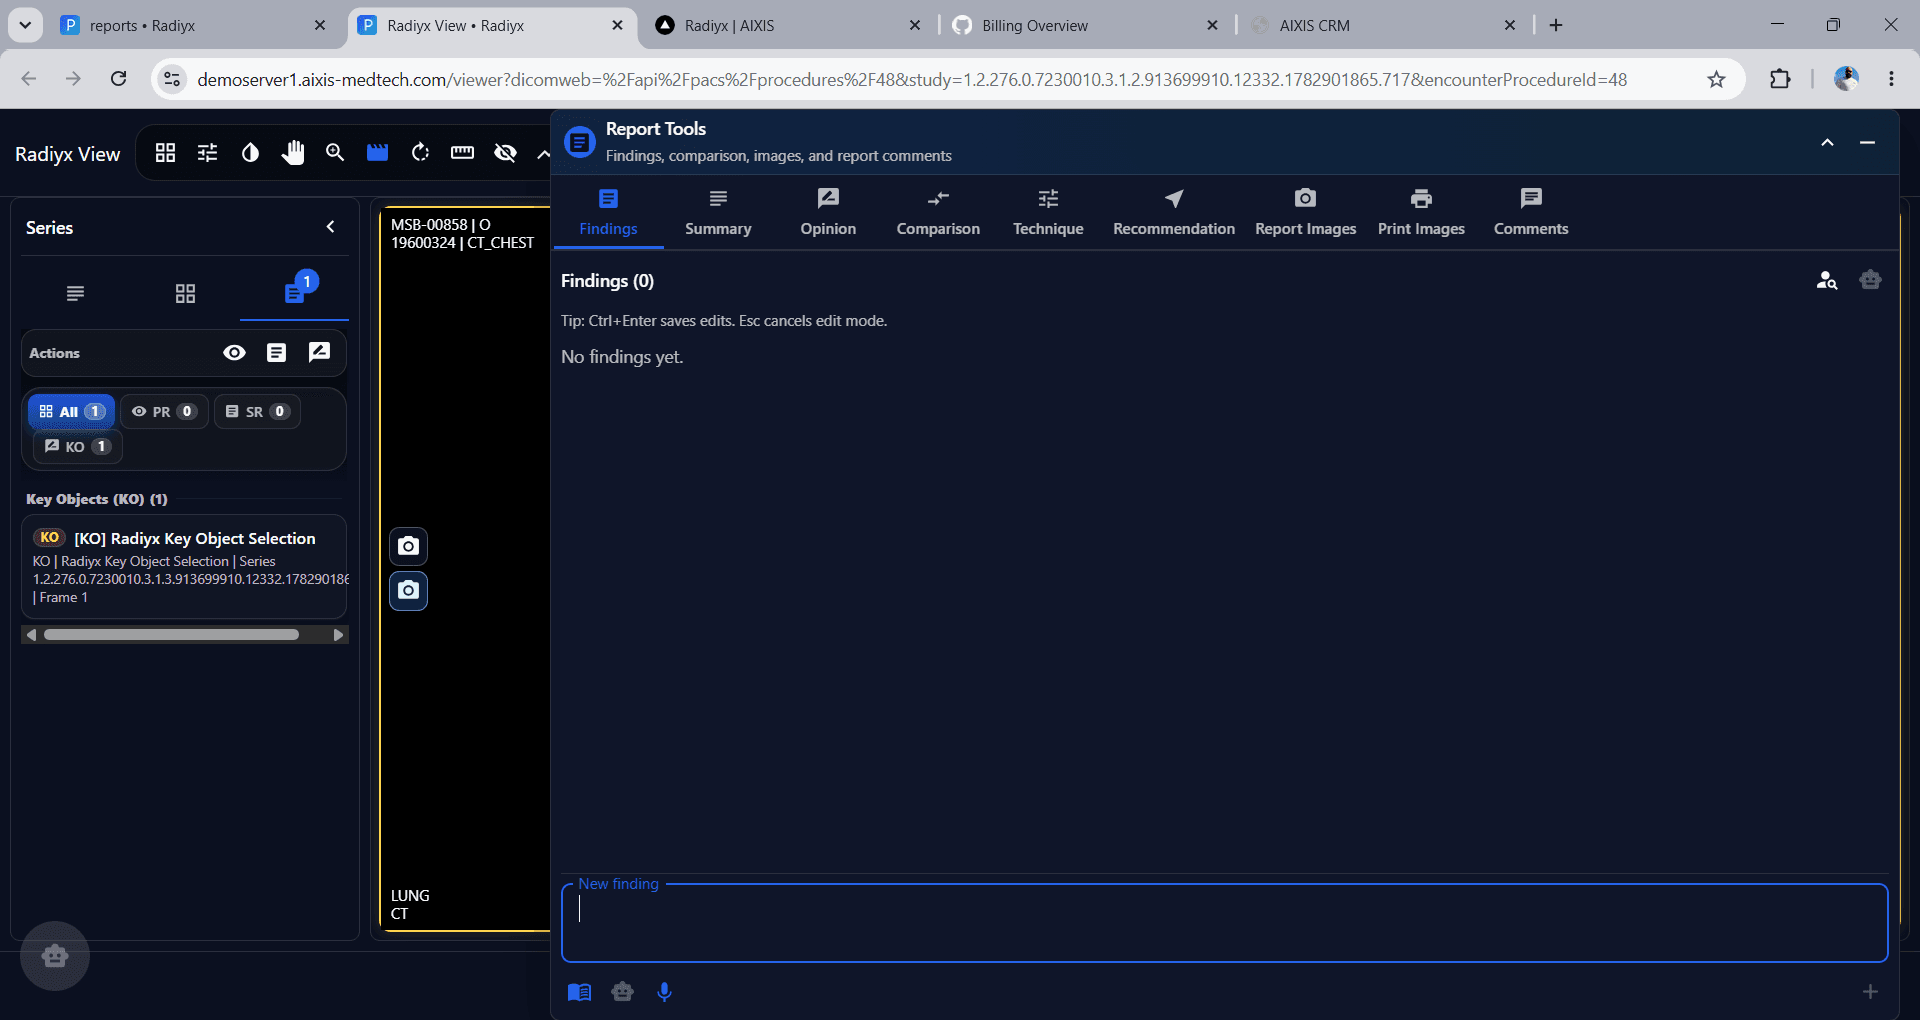The image size is (1920, 1020).
Task: Open the assistant robot button at bottom left
Action: [x=55, y=956]
